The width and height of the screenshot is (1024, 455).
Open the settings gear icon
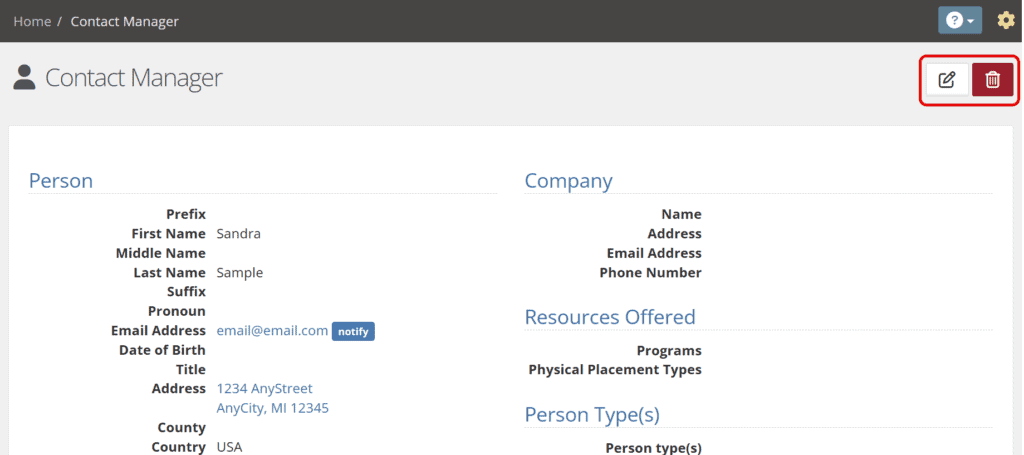1006,21
